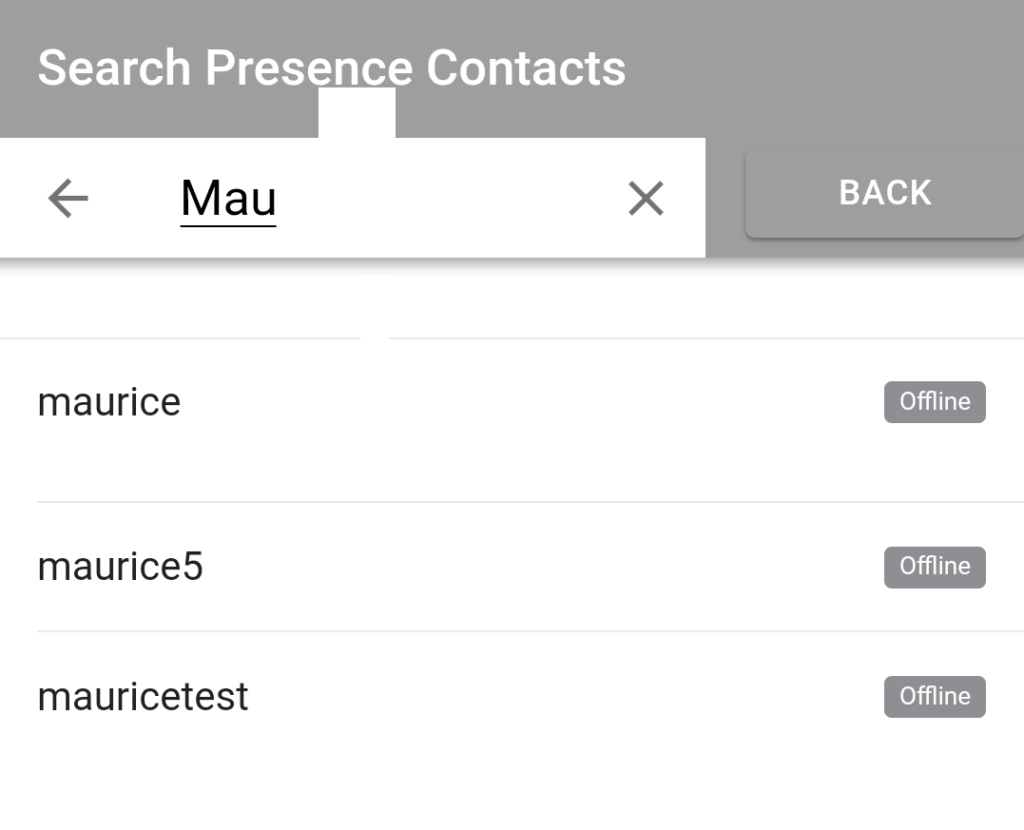1024x830 pixels.
Task: Open the contact mauricetest
Action: (x=141, y=696)
